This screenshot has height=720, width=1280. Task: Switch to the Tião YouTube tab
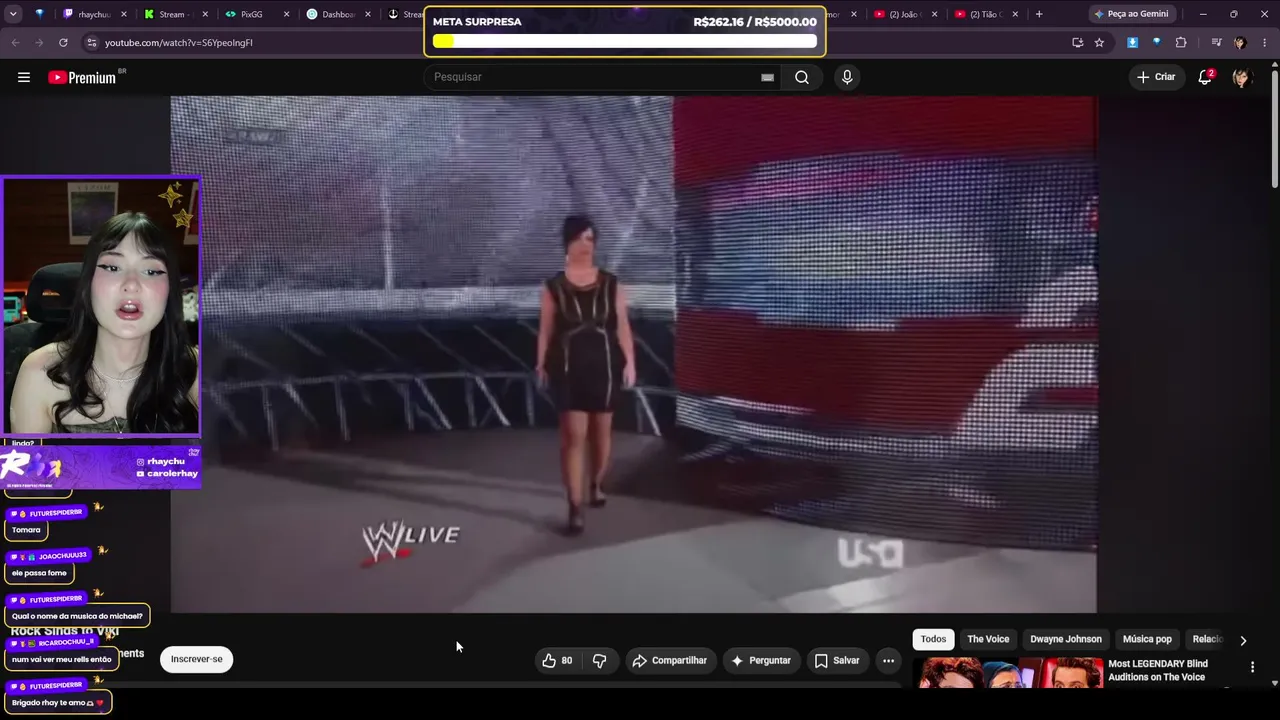[985, 14]
